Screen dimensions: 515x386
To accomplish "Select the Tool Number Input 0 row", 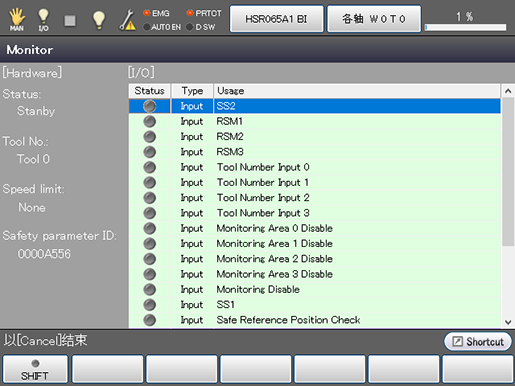I will [x=315, y=167].
